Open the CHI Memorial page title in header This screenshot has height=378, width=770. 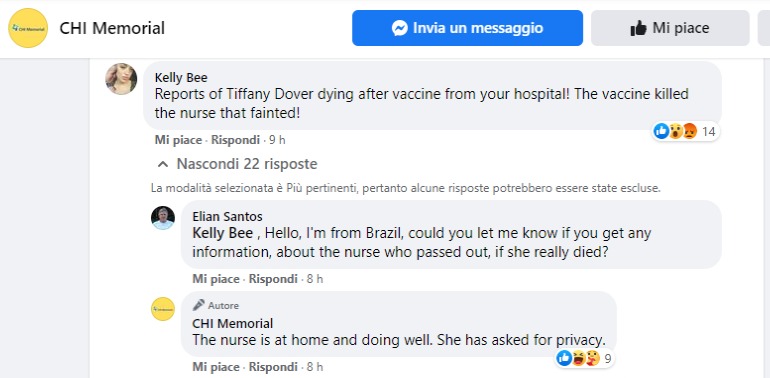coord(112,28)
